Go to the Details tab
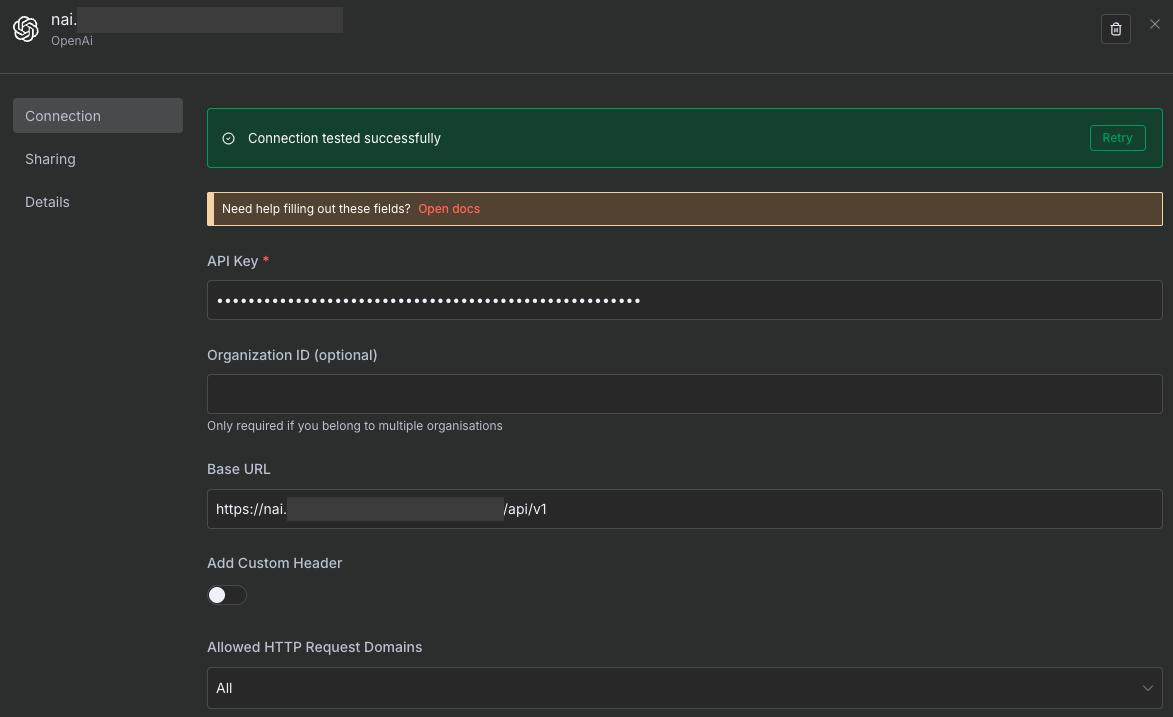The height and width of the screenshot is (717, 1173). 47,202
